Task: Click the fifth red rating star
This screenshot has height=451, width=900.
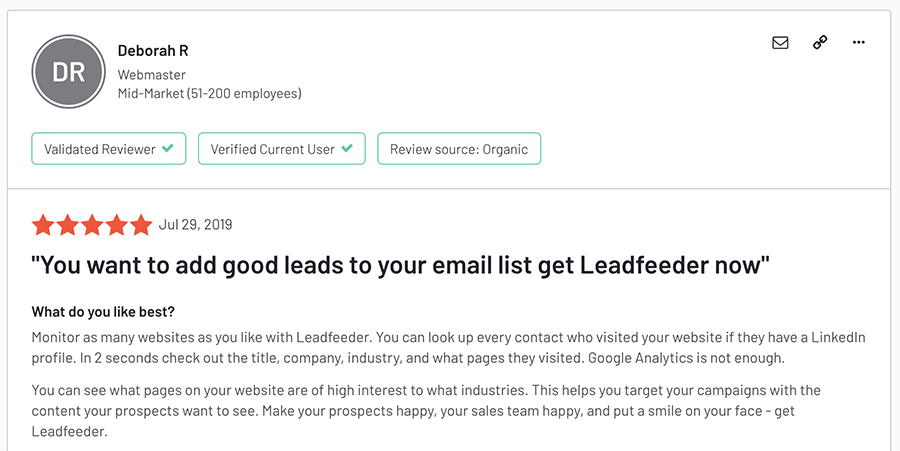Action: [141, 225]
